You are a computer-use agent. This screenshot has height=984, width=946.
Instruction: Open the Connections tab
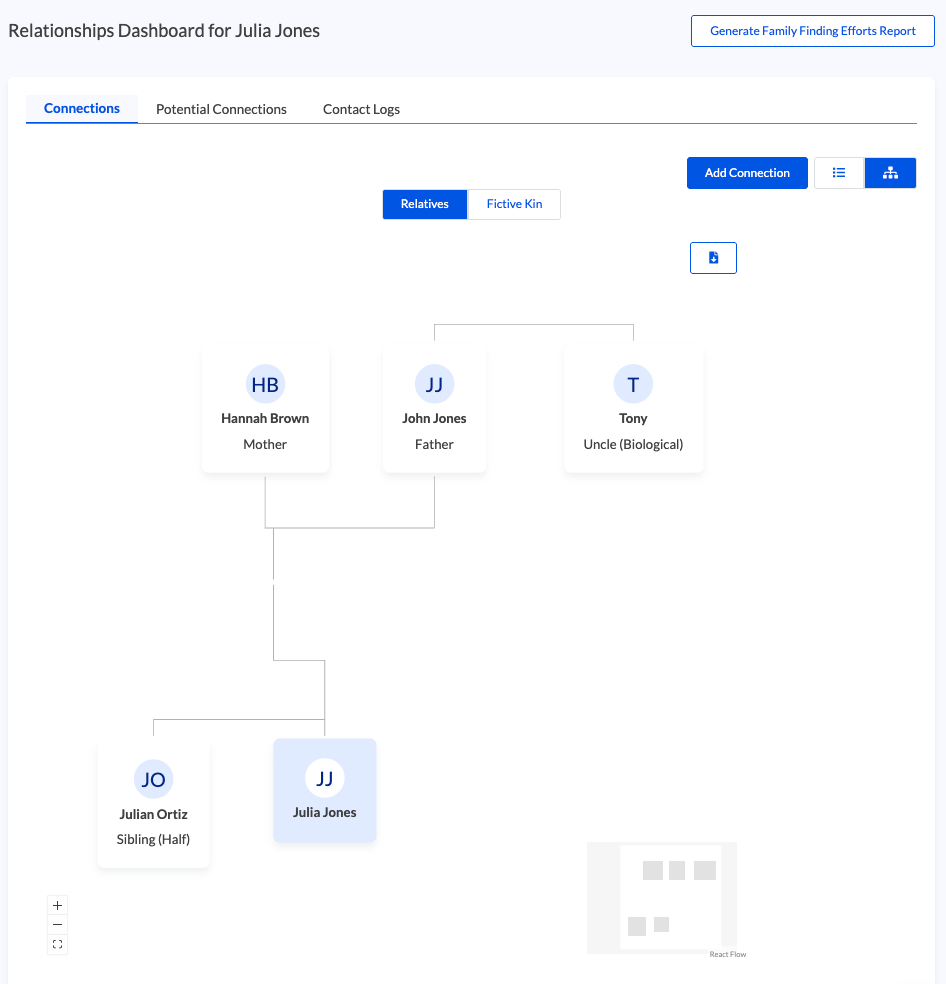coord(82,108)
